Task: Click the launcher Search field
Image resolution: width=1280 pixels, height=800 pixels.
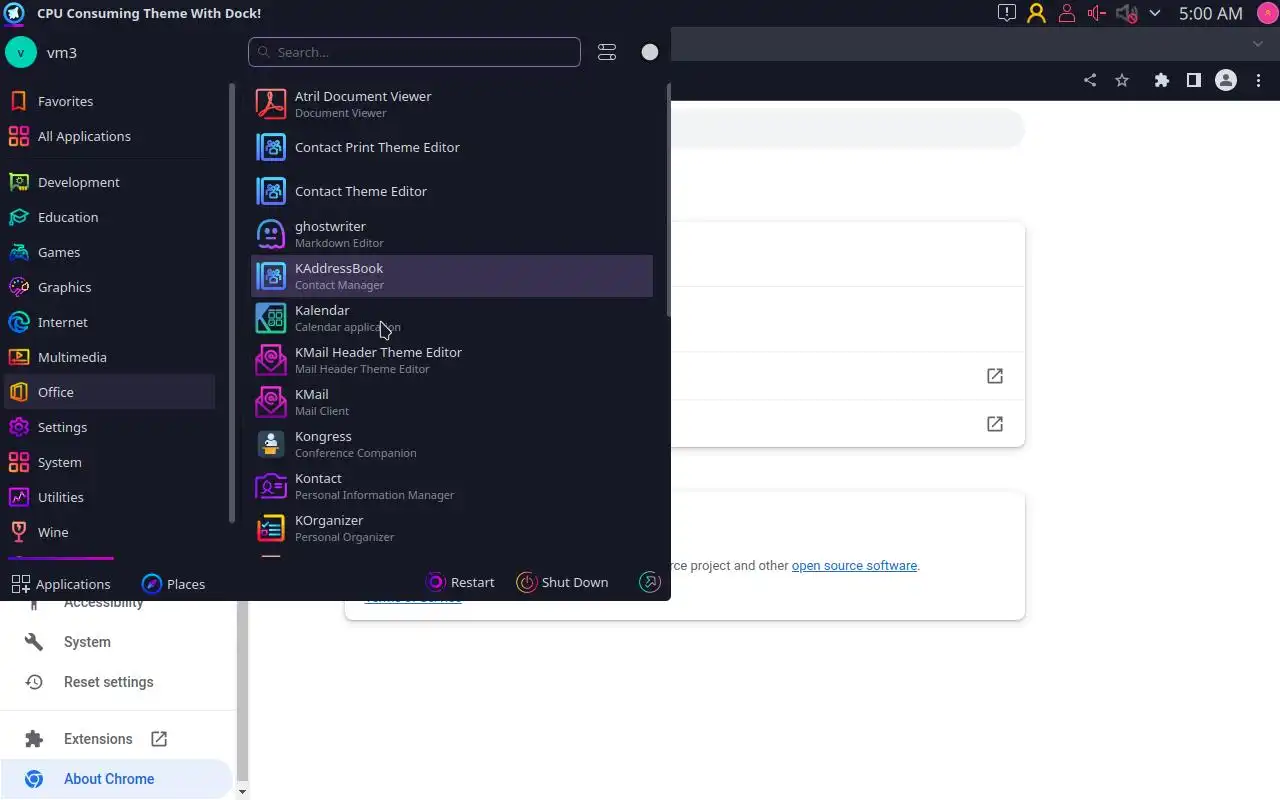Action: point(414,52)
